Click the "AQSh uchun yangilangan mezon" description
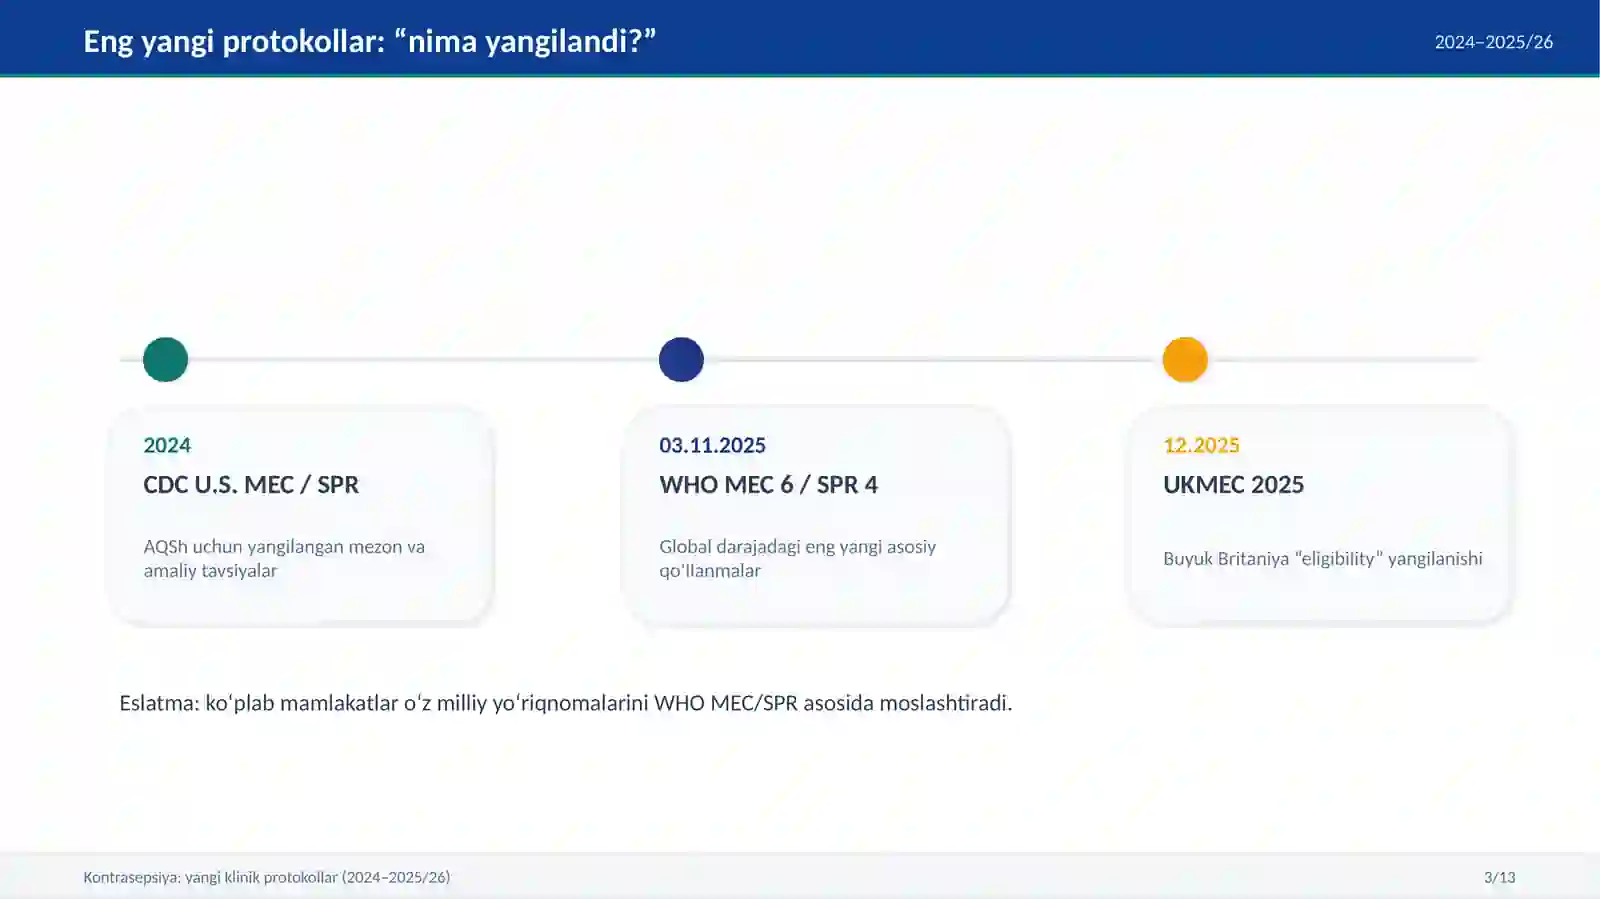Viewport: 1600px width, 899px height. tap(284, 558)
